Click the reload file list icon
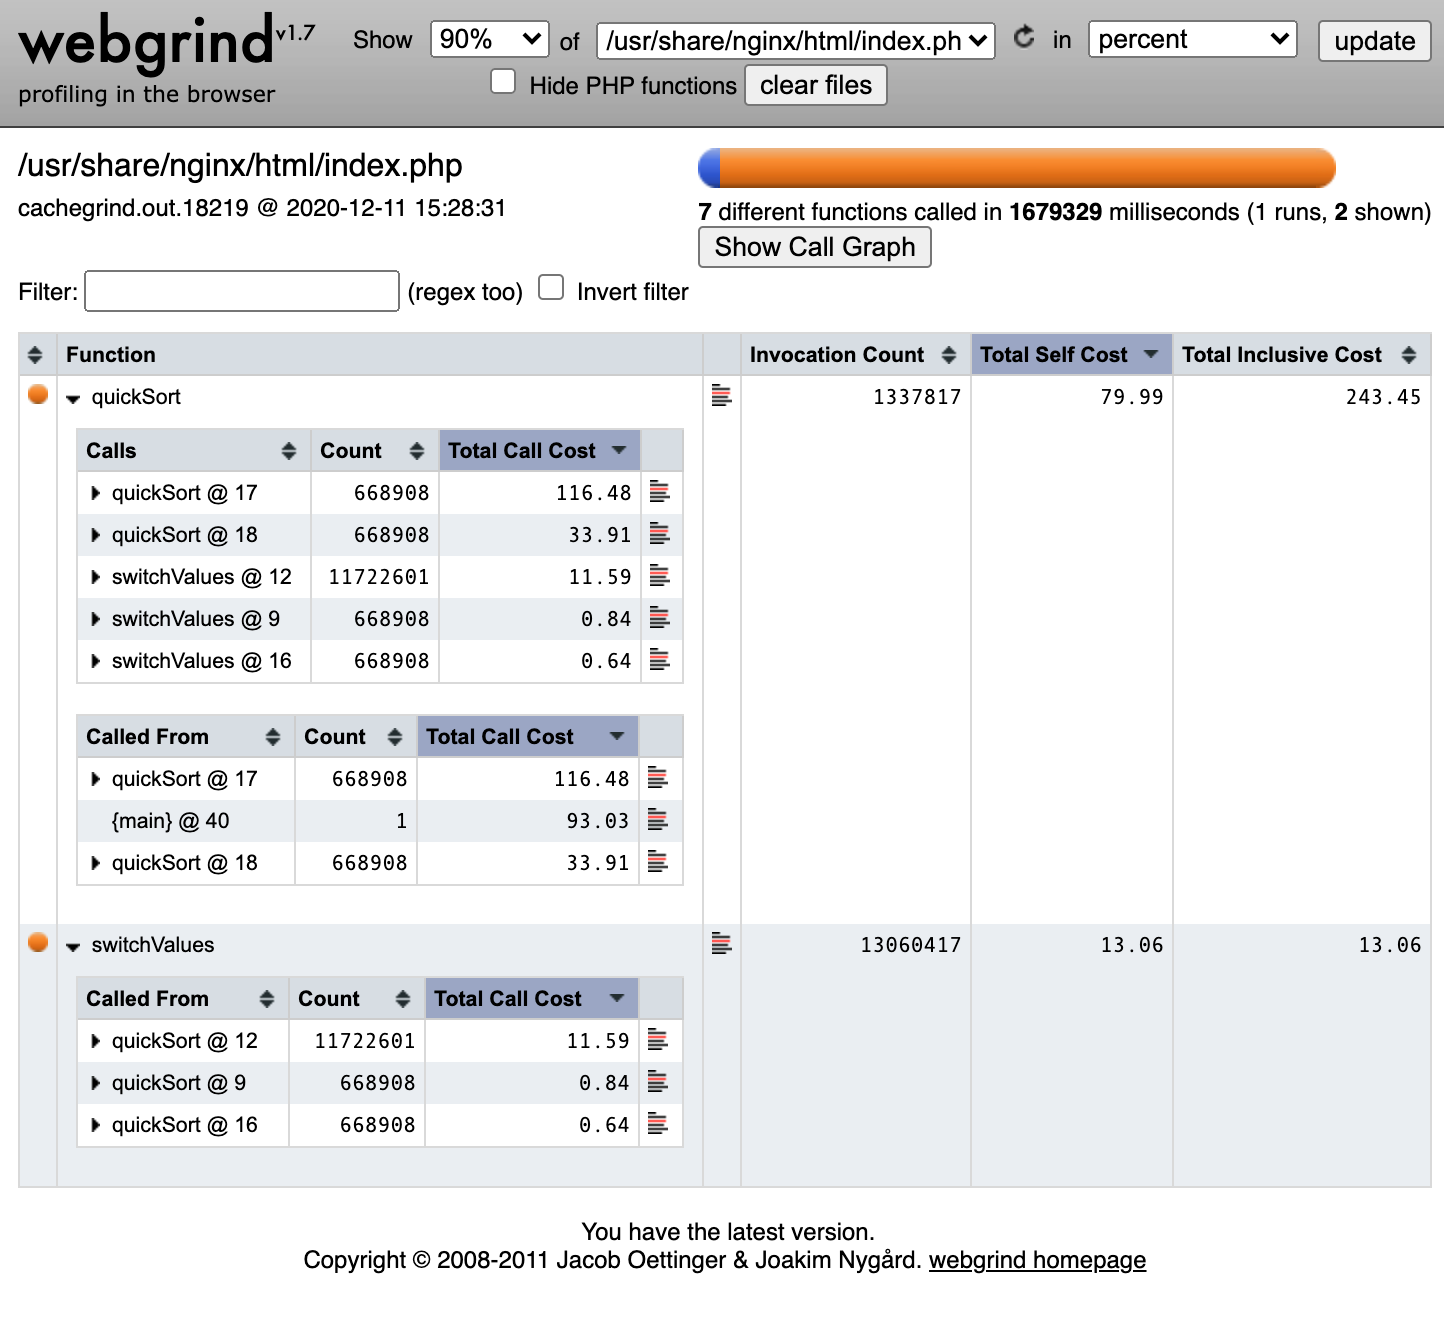Viewport: 1444px width, 1334px height. pyautogui.click(x=1023, y=38)
